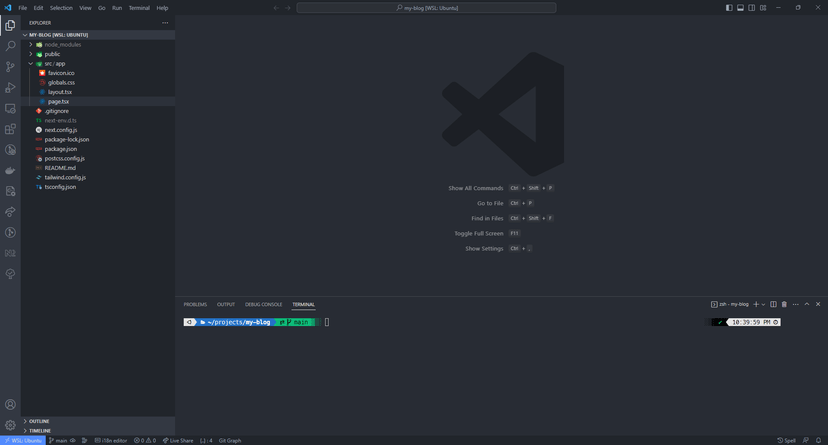Open the VS Code logo menu icon
Image resolution: width=828 pixels, height=445 pixels.
[x=7, y=8]
